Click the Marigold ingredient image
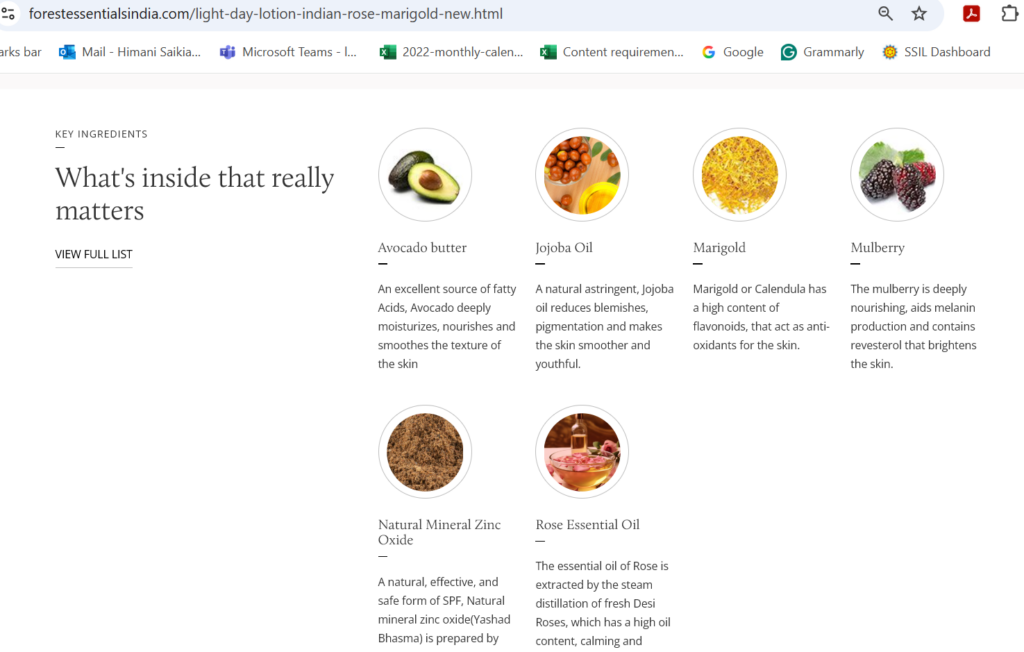 coord(740,175)
